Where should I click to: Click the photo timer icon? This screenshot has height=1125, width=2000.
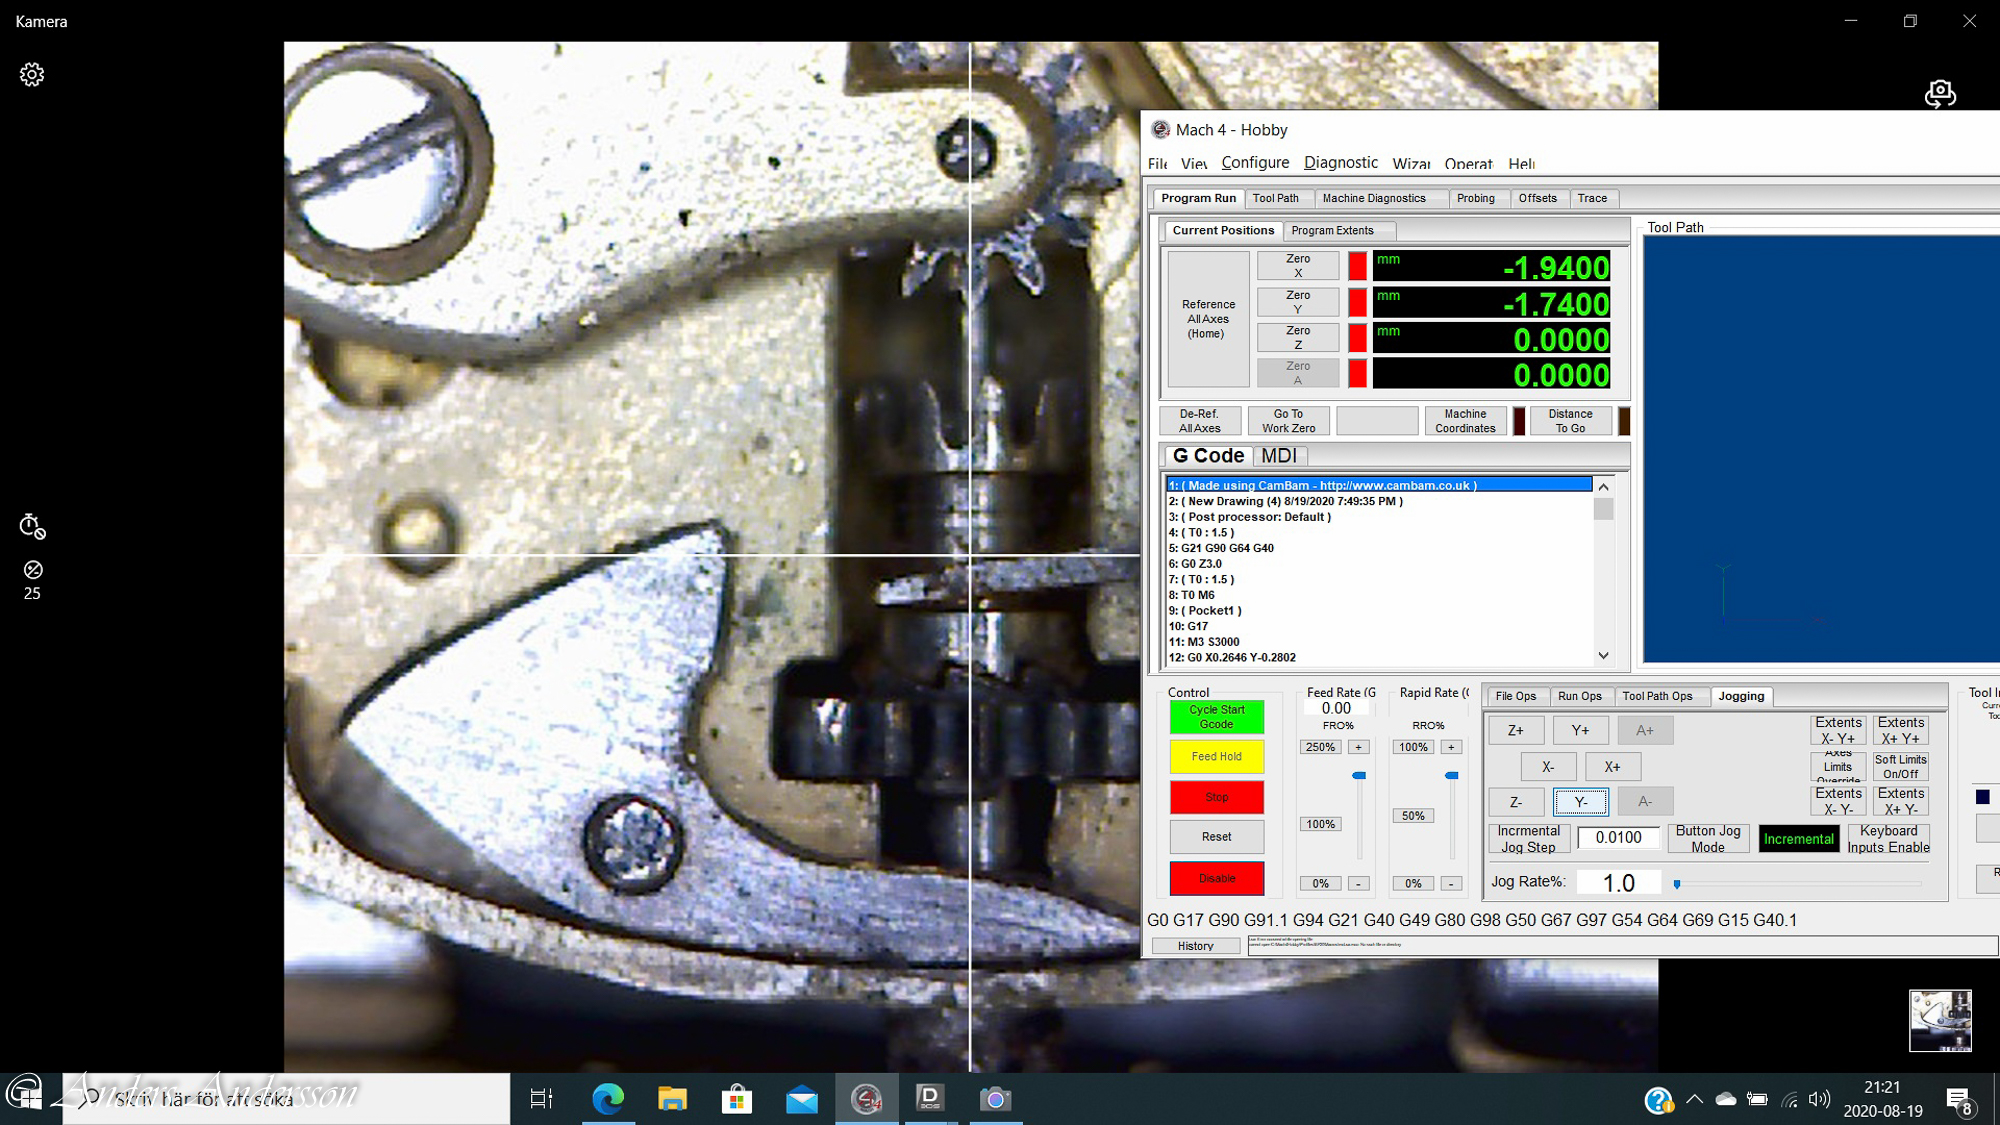(x=32, y=526)
